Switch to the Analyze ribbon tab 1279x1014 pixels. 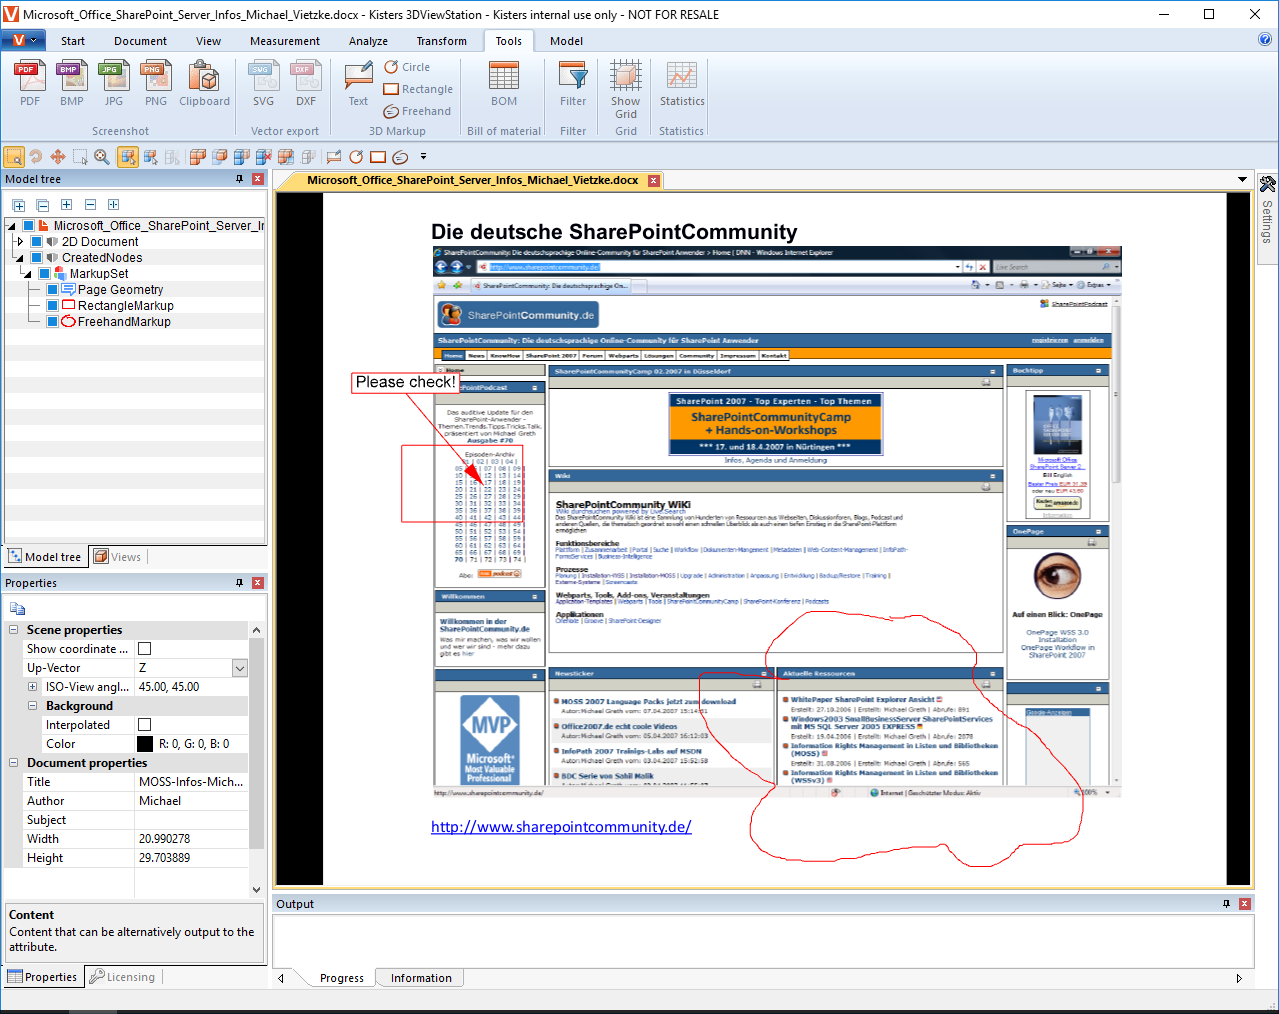click(x=368, y=41)
